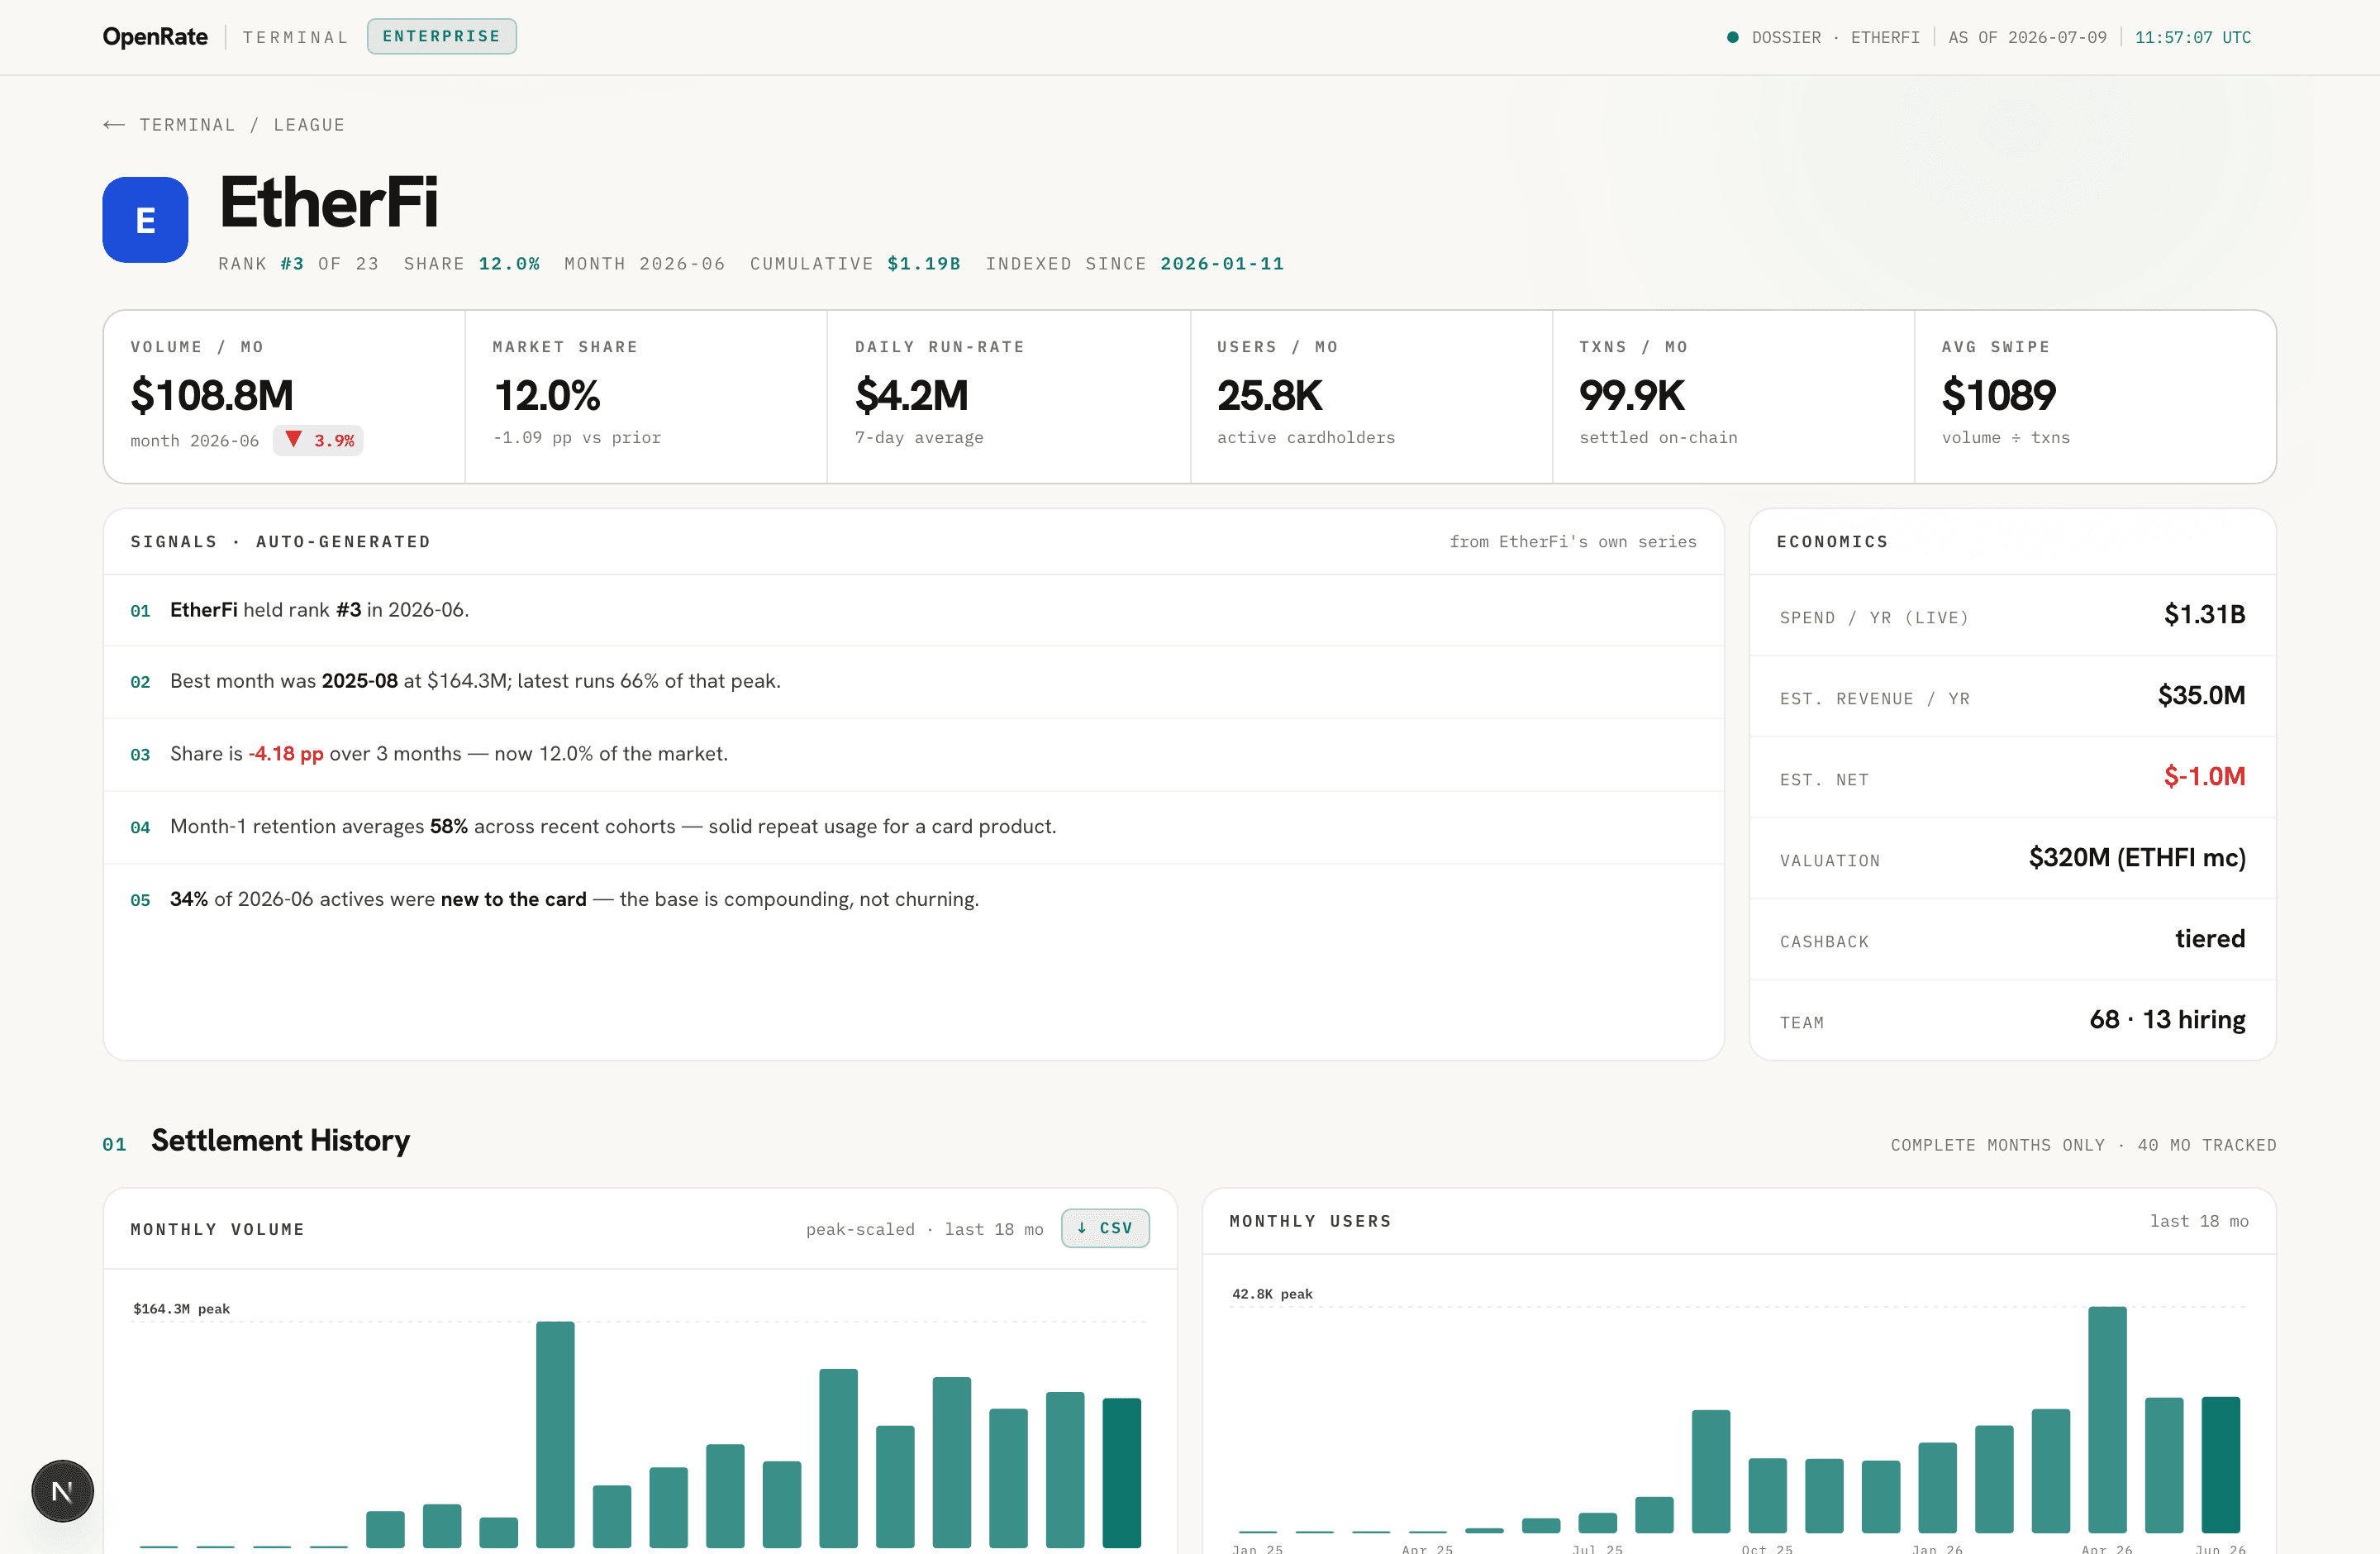Open the LEAGUE breadcrumb link
This screenshot has height=1554, width=2380.
click(309, 125)
